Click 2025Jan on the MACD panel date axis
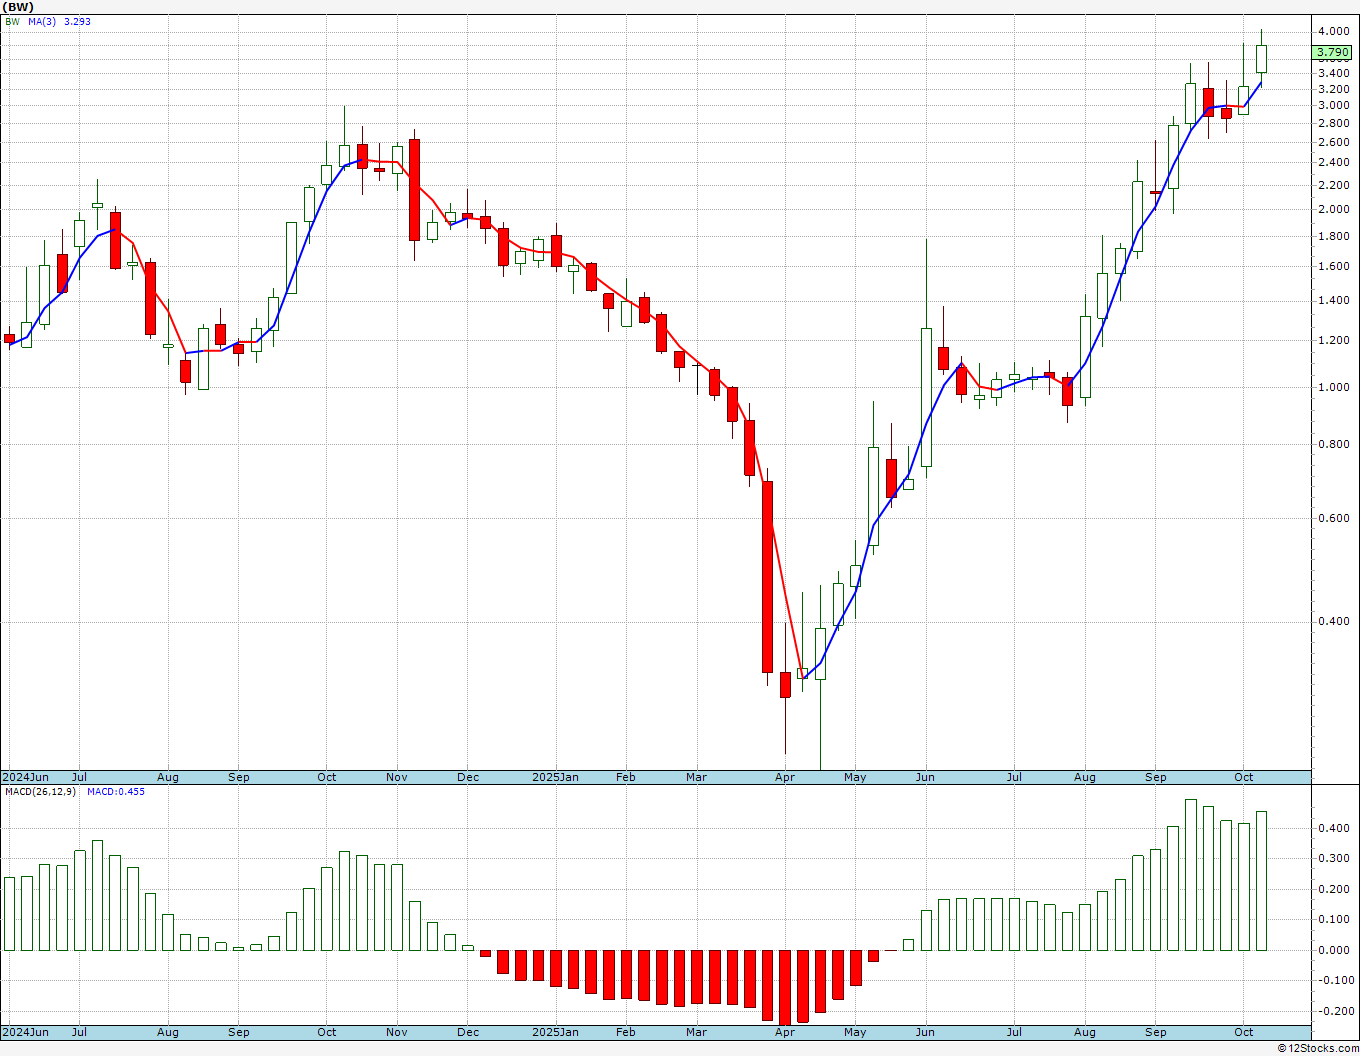 (555, 1032)
